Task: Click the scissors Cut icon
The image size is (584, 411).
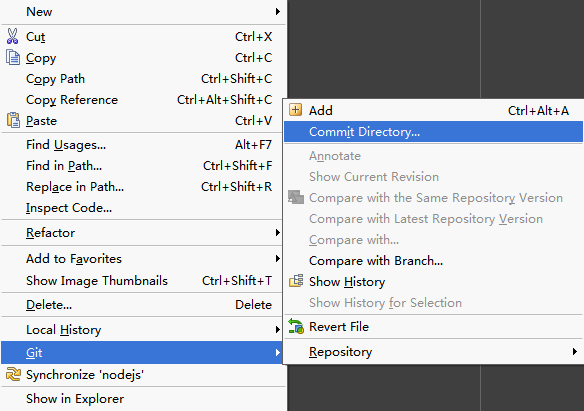Action: pos(12,36)
